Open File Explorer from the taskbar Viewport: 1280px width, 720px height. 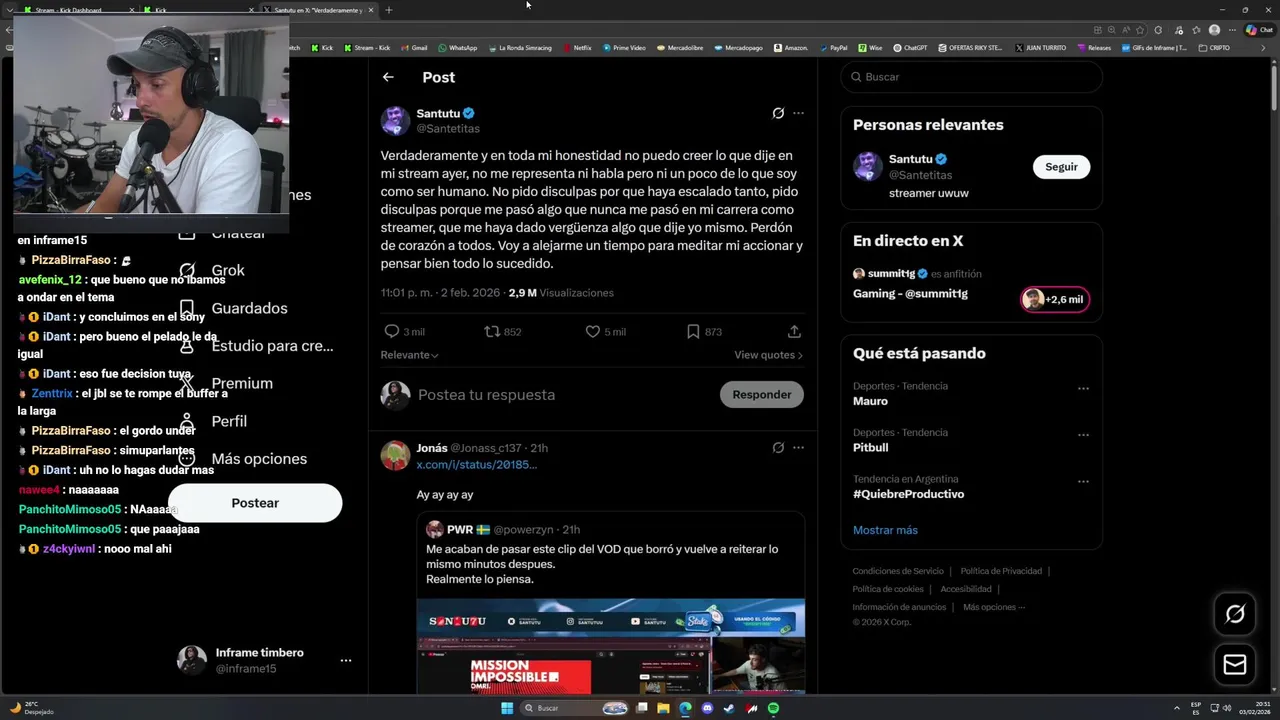click(x=663, y=708)
